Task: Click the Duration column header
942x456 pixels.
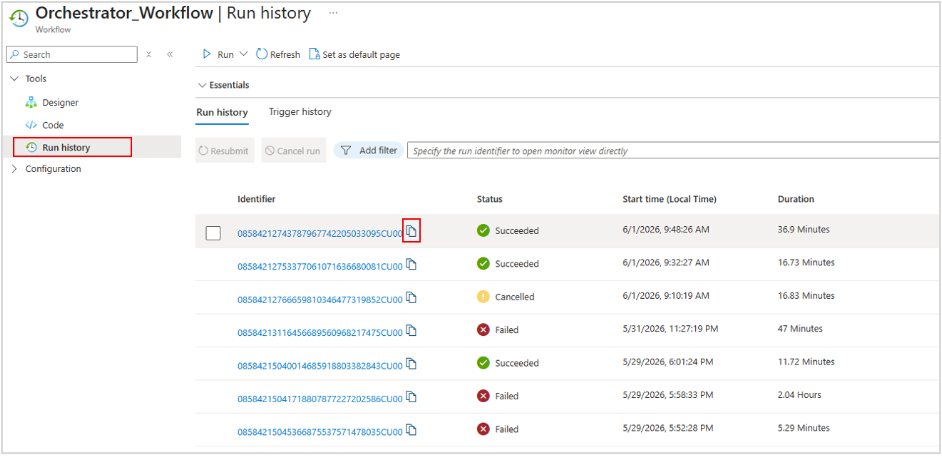Action: point(796,199)
